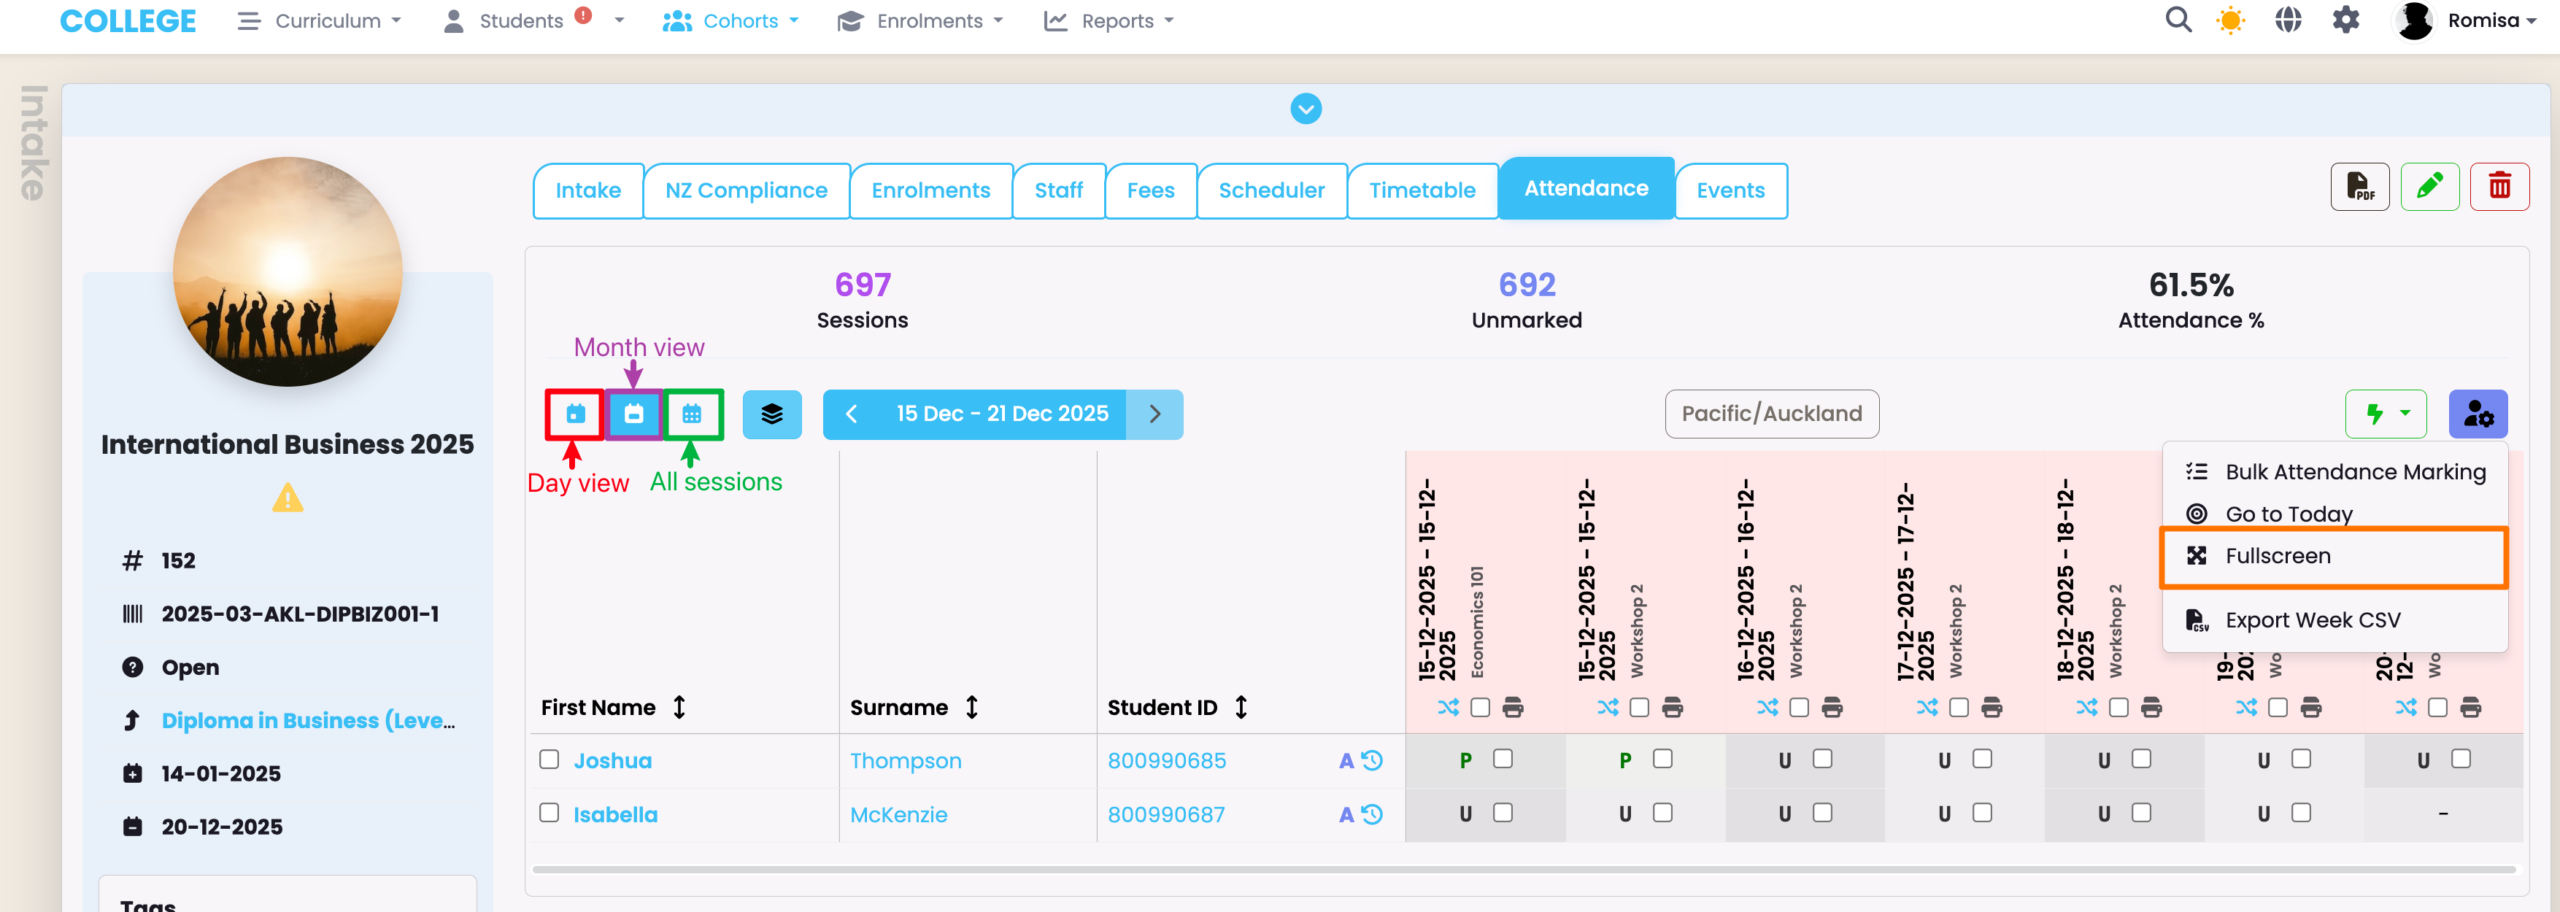Click the red trash delete icon
Image resolution: width=2560 pixels, height=912 pixels.
(2499, 187)
